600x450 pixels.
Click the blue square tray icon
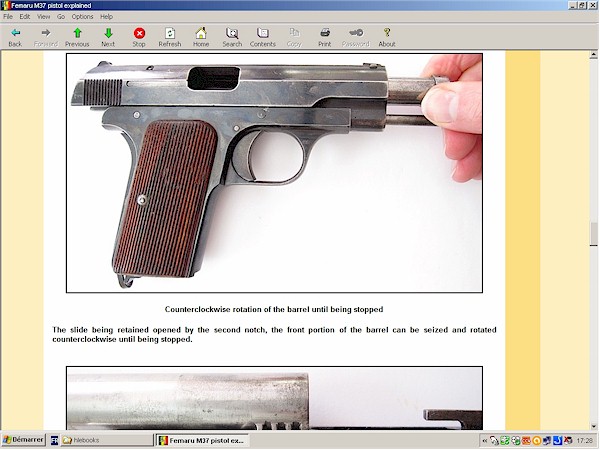pyautogui.click(x=558, y=441)
